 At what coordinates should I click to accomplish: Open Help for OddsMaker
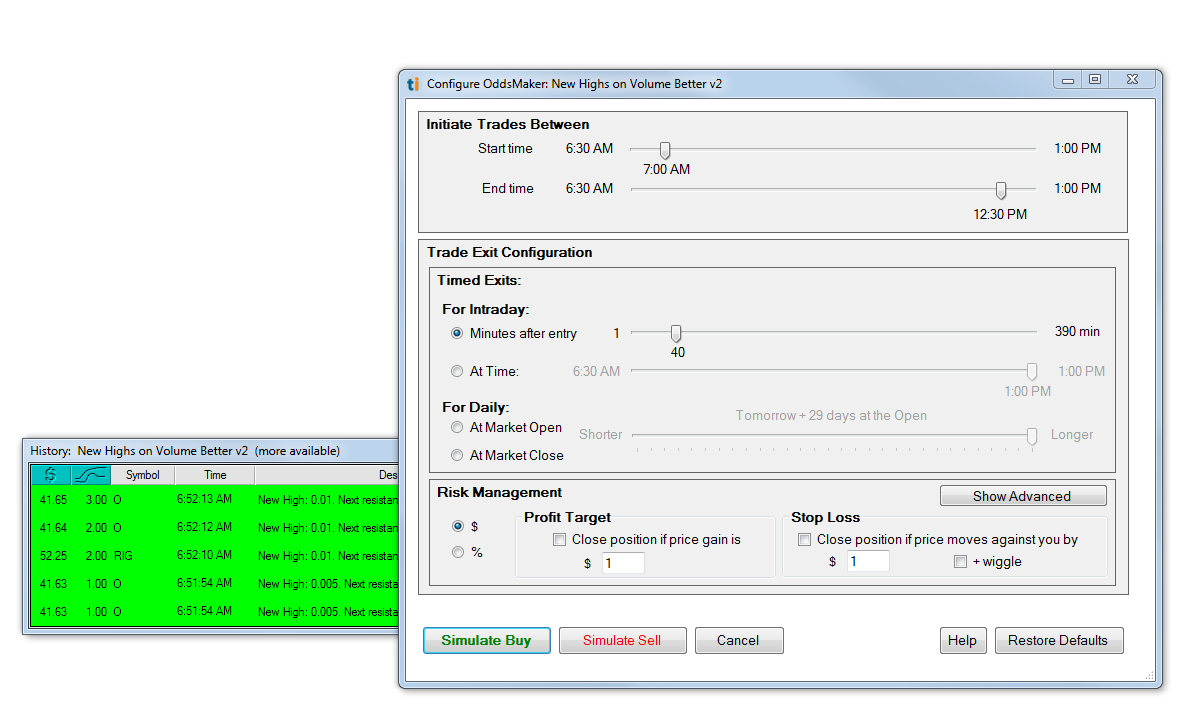click(x=963, y=640)
